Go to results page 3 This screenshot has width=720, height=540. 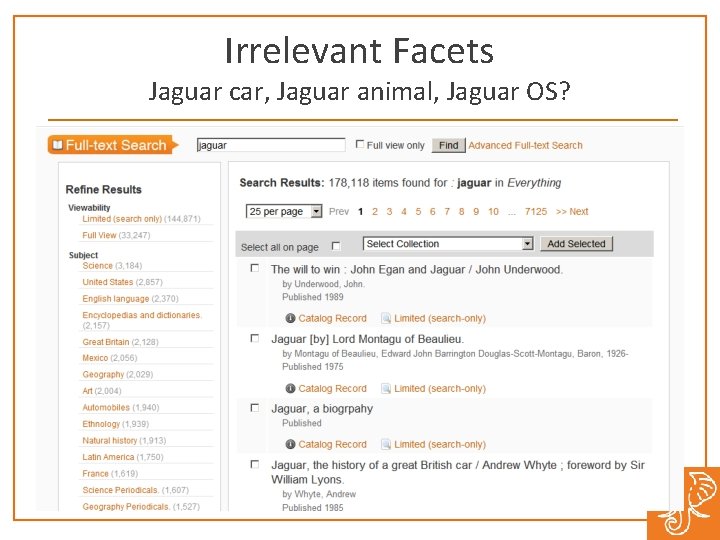click(389, 212)
